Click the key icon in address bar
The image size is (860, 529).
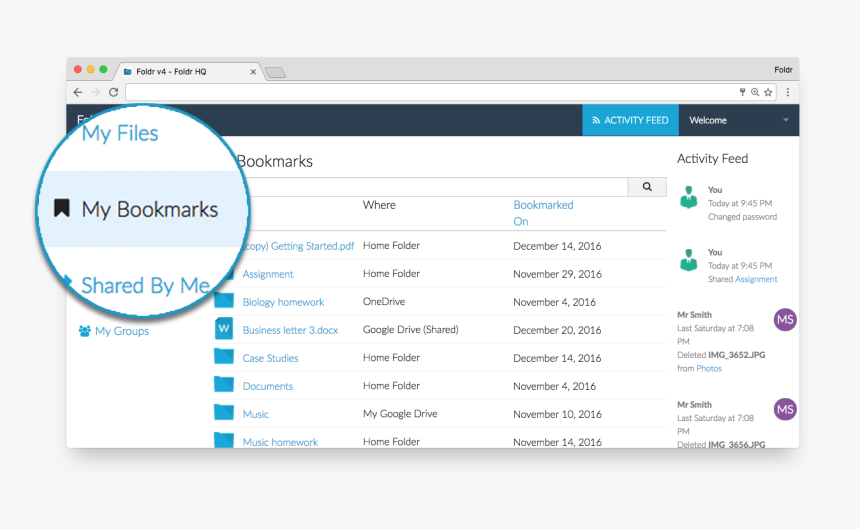pos(742,92)
